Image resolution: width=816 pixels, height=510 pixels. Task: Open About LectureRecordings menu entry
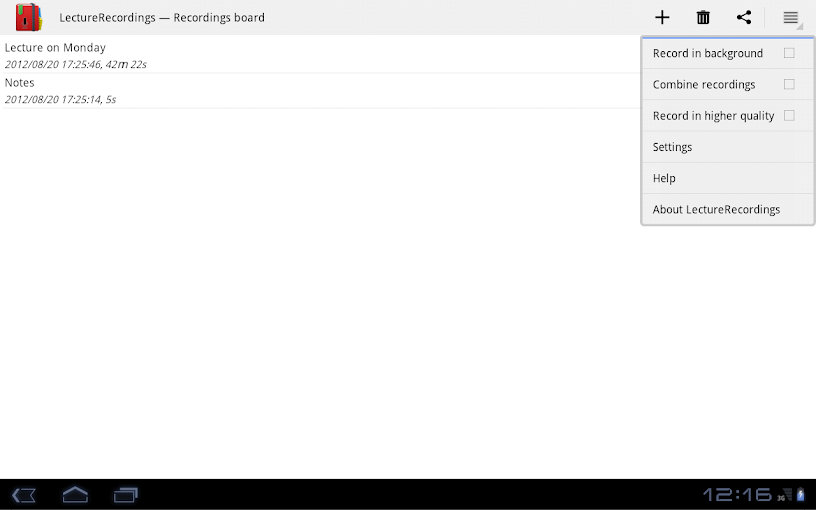coord(728,209)
